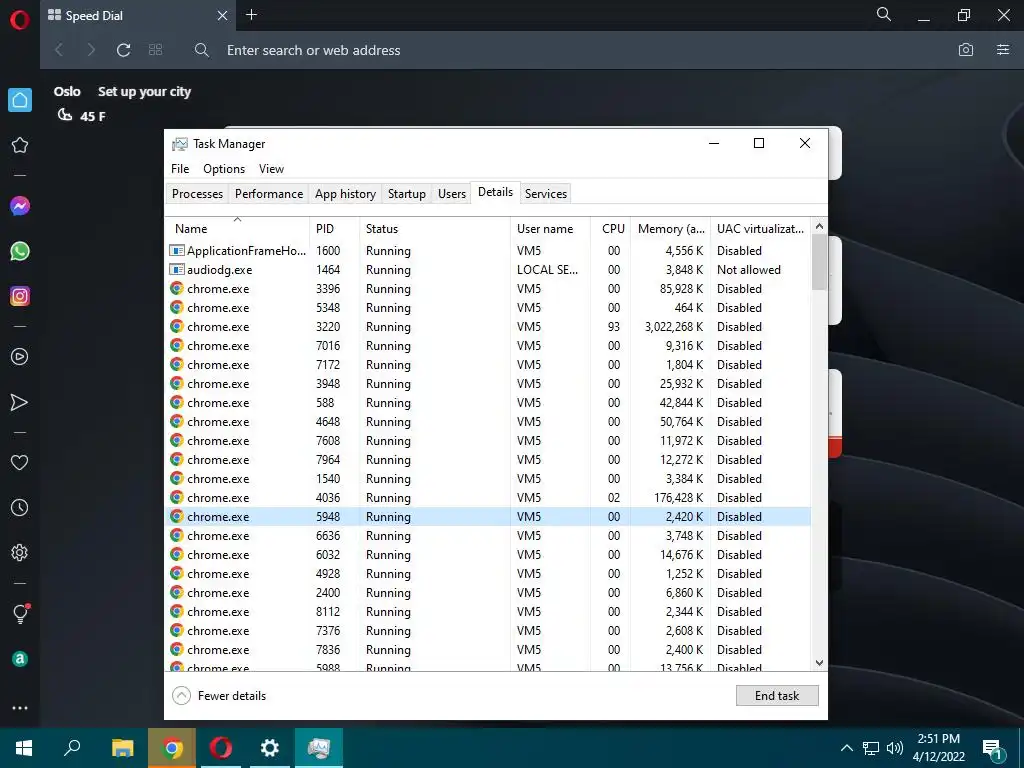Sort by the Status column header
Viewport: 1024px width, 768px height.
point(435,229)
